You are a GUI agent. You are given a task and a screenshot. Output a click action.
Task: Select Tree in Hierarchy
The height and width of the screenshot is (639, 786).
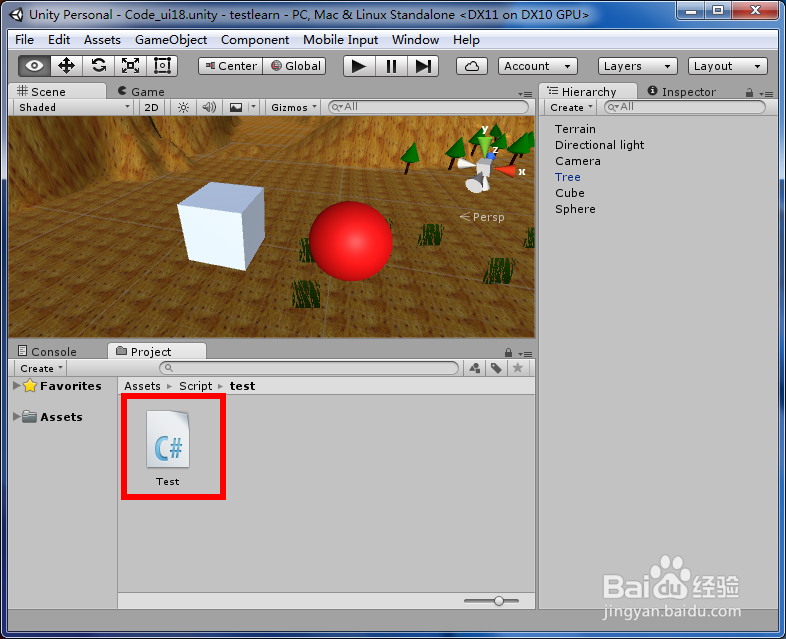(567, 177)
